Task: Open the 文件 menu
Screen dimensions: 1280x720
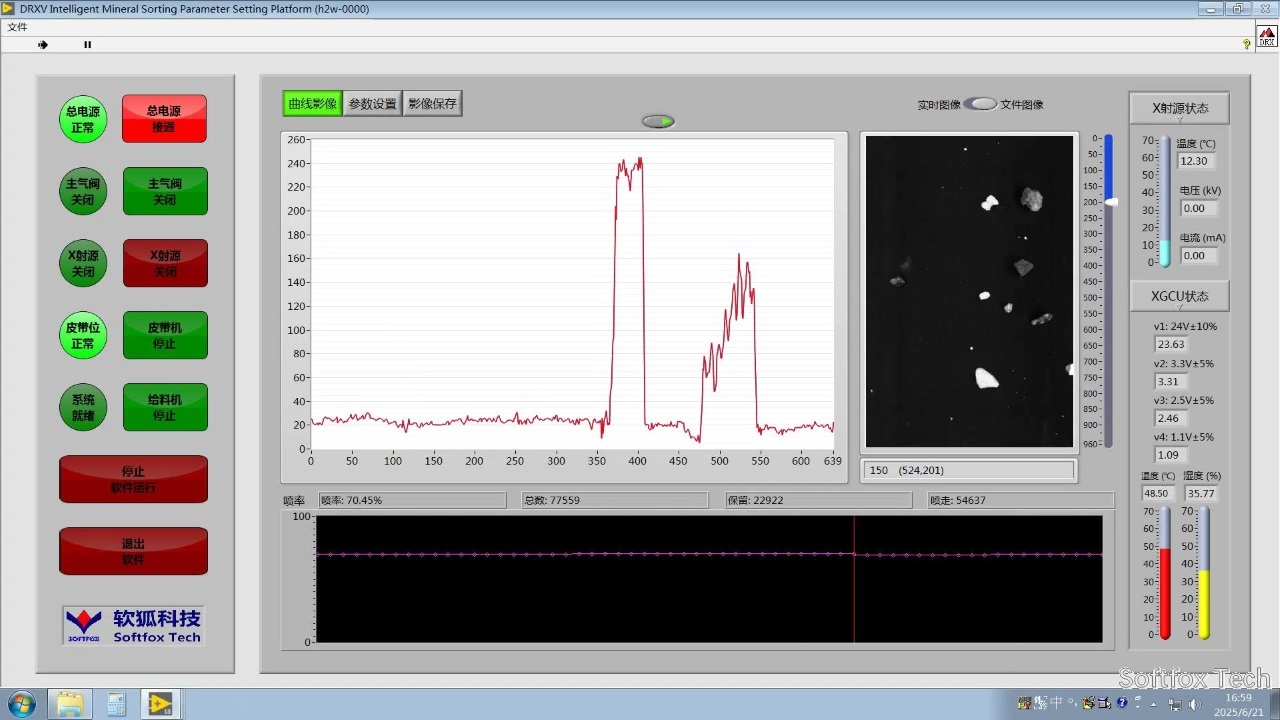Action: 17,27
